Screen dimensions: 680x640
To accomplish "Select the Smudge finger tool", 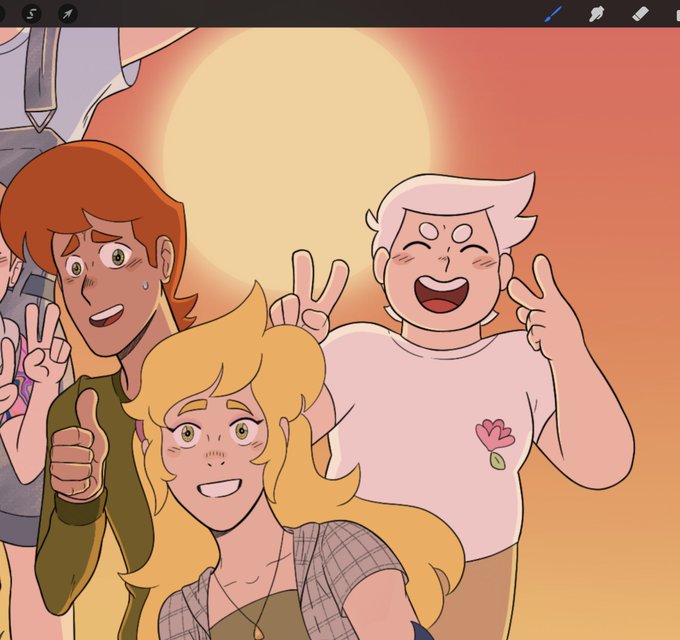I will click(x=597, y=14).
